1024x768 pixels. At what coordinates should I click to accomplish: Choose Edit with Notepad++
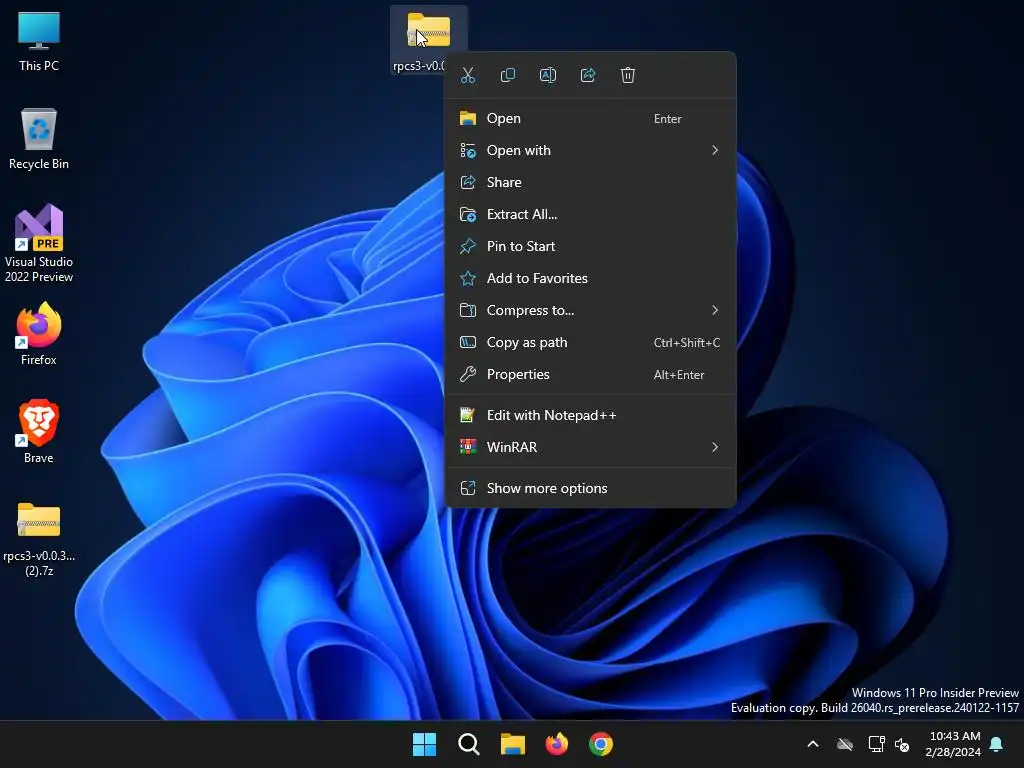pyautogui.click(x=590, y=415)
